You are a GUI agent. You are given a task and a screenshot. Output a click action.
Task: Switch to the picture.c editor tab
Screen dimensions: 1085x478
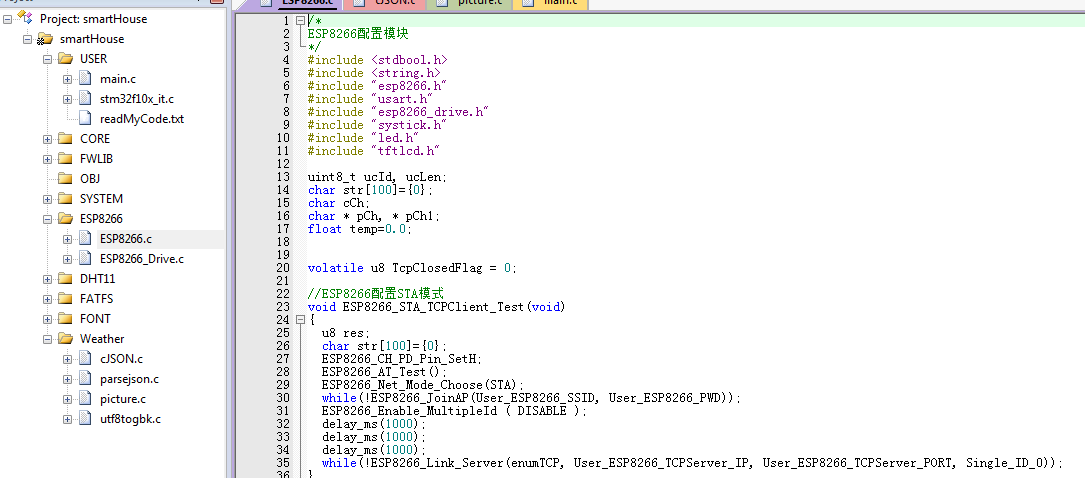(470, 3)
